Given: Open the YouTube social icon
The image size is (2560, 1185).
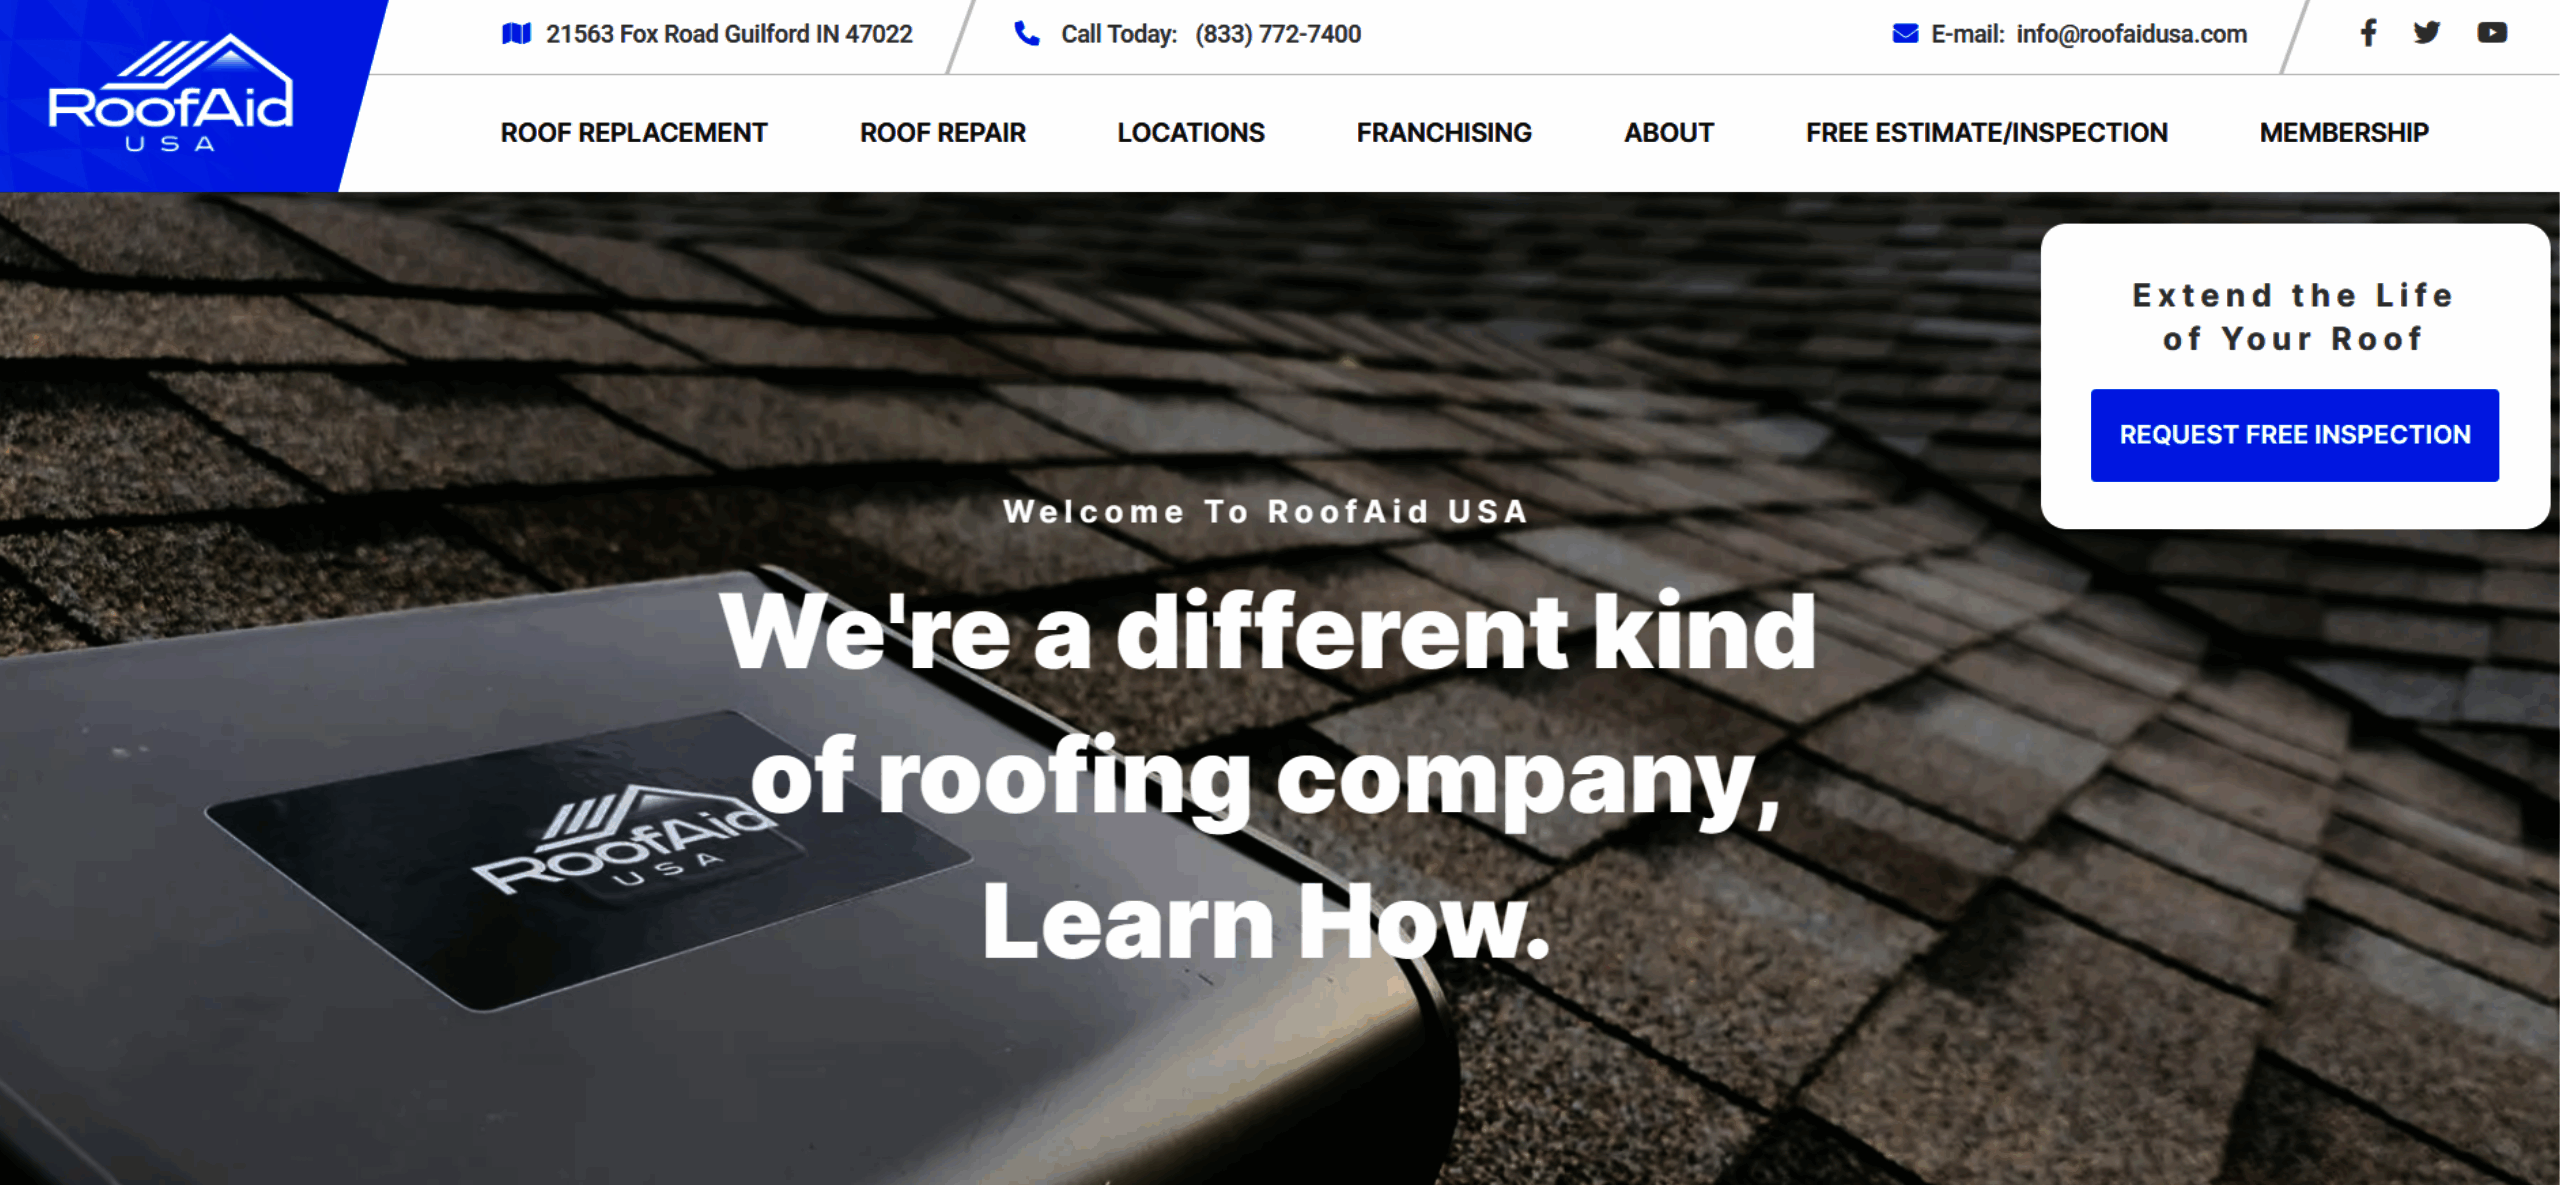Looking at the screenshot, I should click(2492, 33).
